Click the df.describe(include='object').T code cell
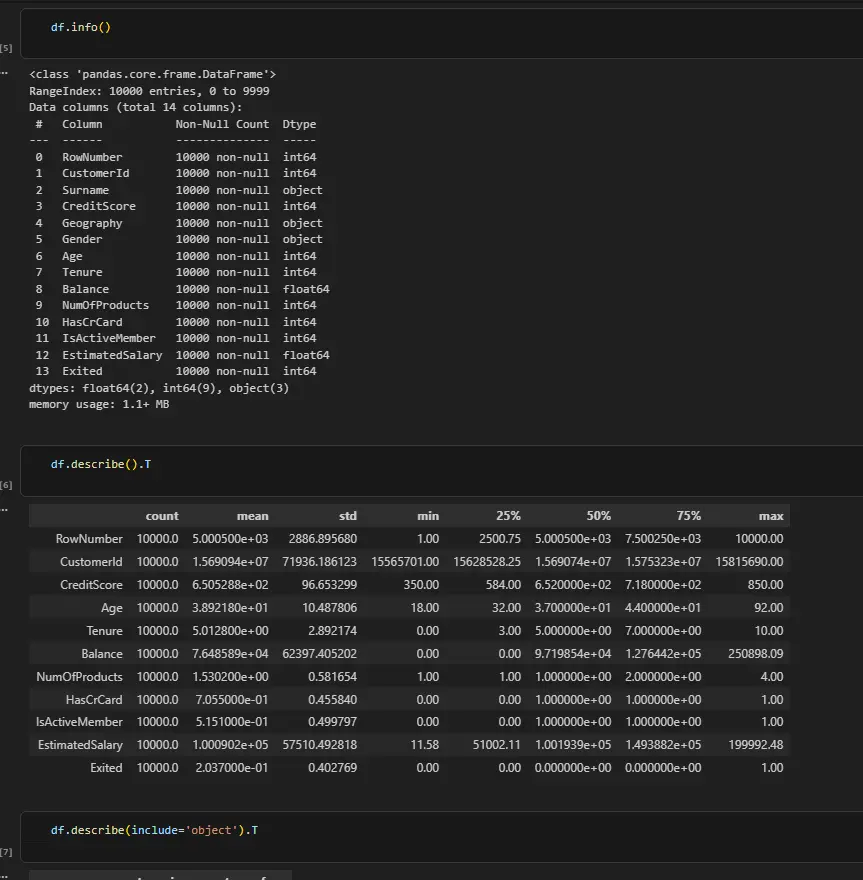 pyautogui.click(x=442, y=836)
